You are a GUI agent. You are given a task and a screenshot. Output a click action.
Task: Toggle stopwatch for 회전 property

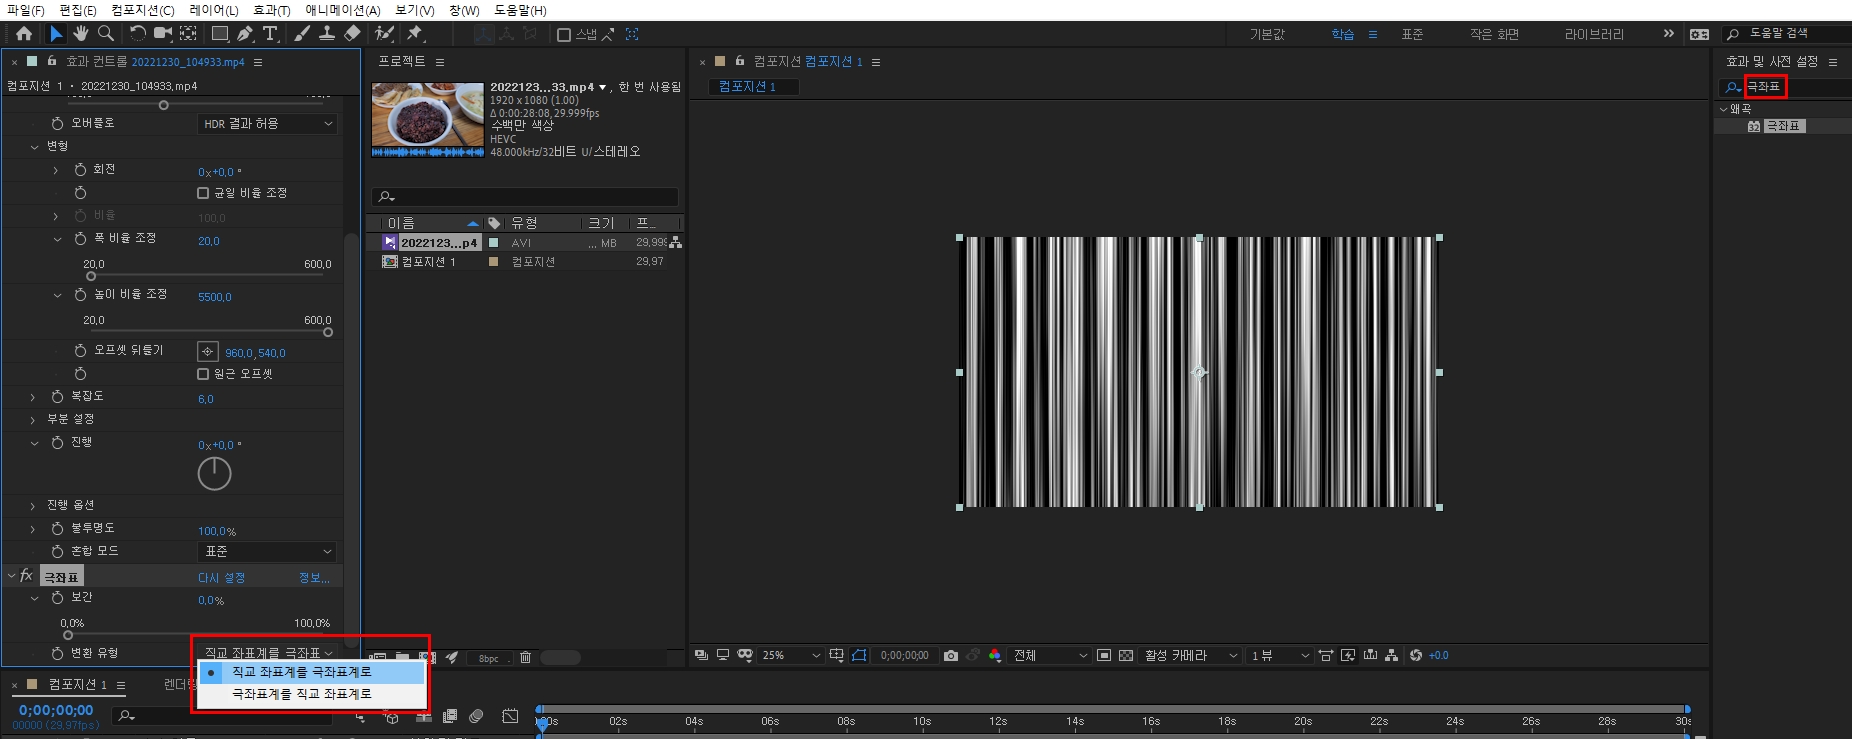coord(80,170)
